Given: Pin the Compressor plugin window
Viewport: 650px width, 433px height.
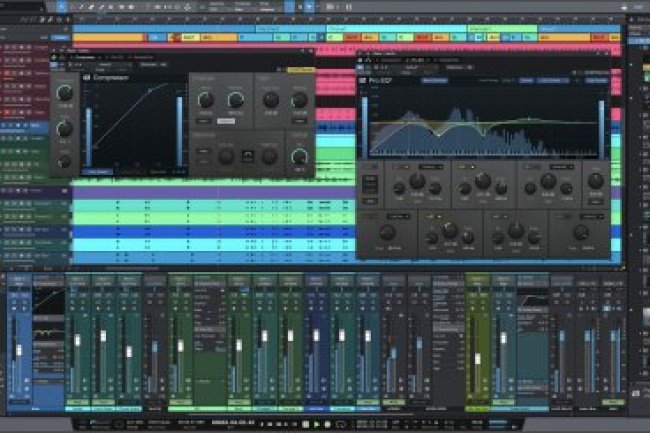Looking at the screenshot, I should click(x=302, y=51).
